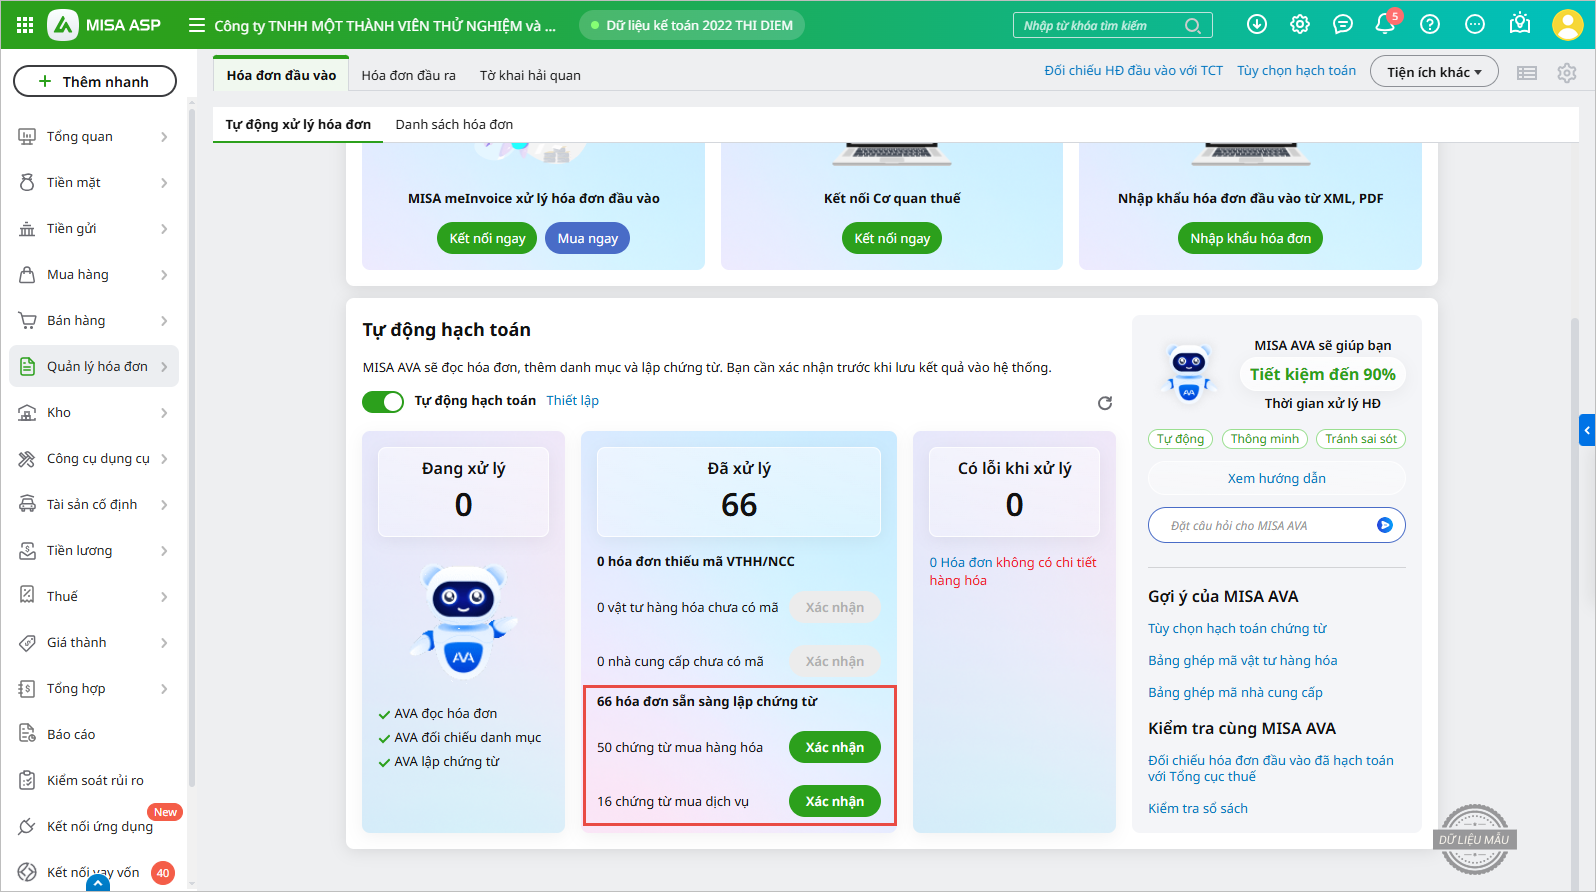Click the keyword search input field
Viewport: 1596px width, 892px height.
(x=1098, y=26)
